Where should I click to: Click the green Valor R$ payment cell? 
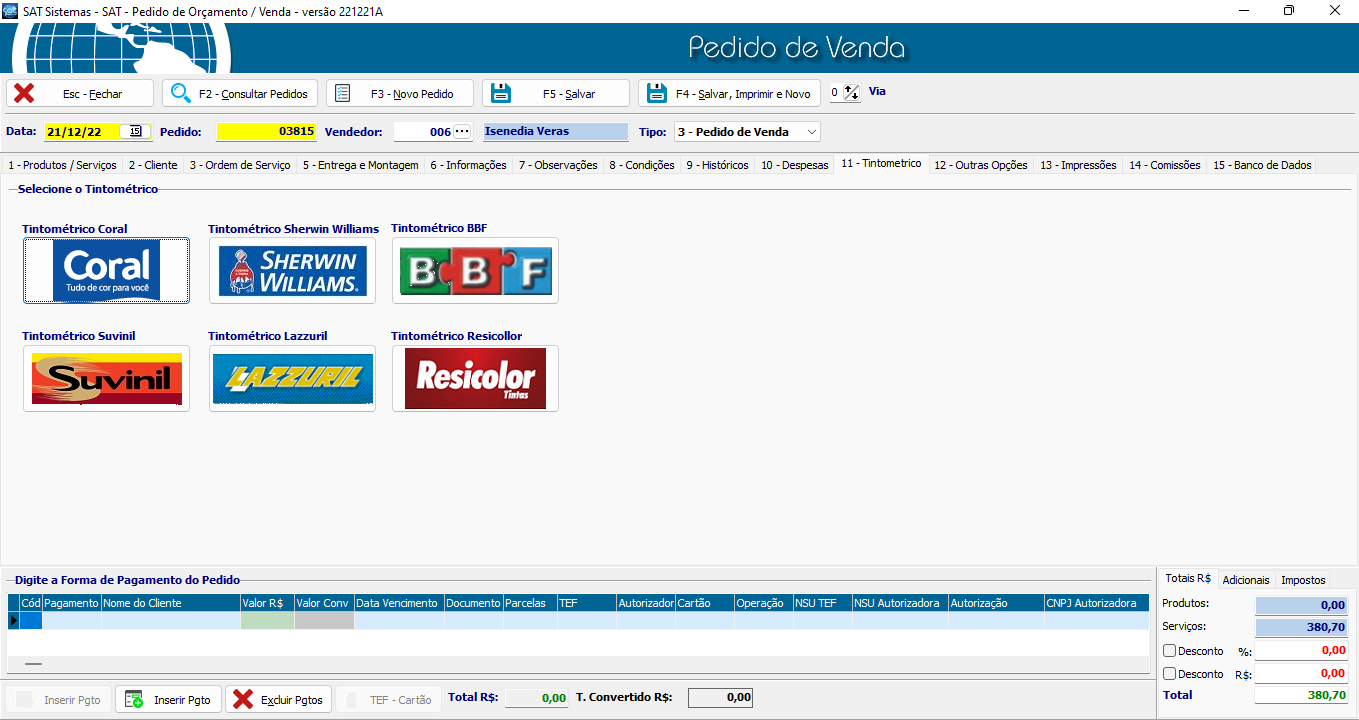coord(267,621)
